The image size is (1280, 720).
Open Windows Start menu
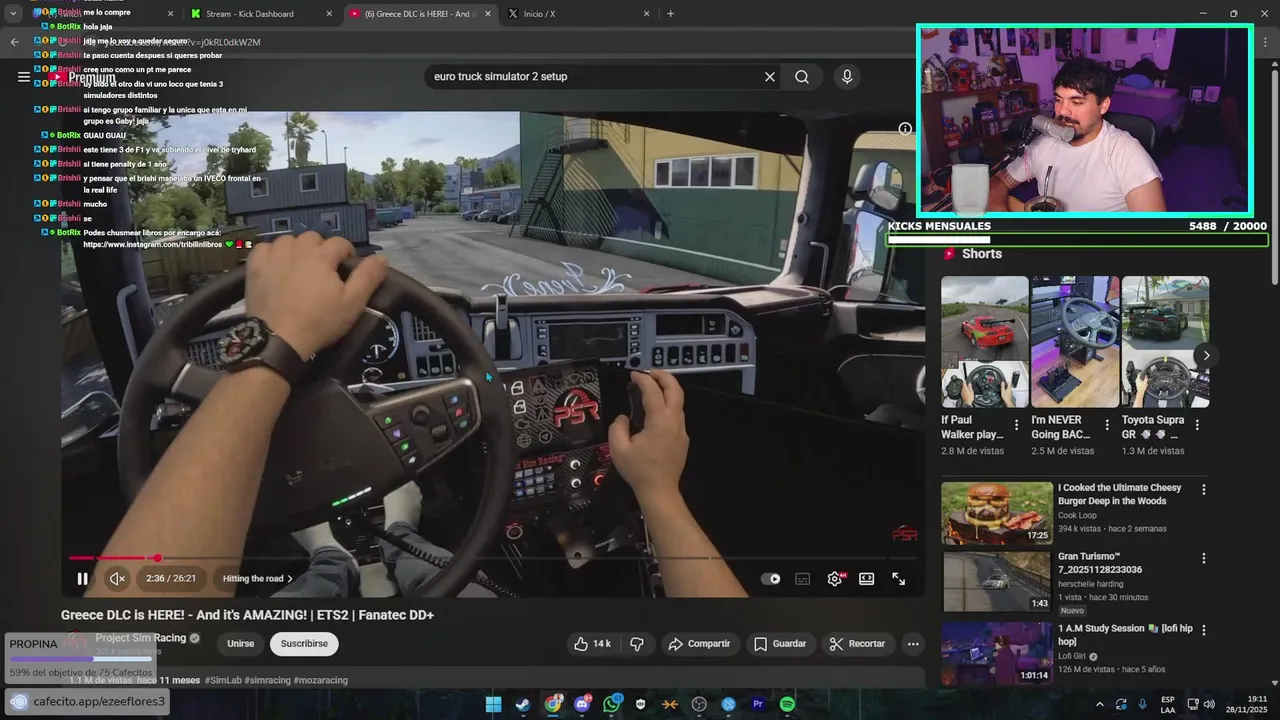pos(494,704)
